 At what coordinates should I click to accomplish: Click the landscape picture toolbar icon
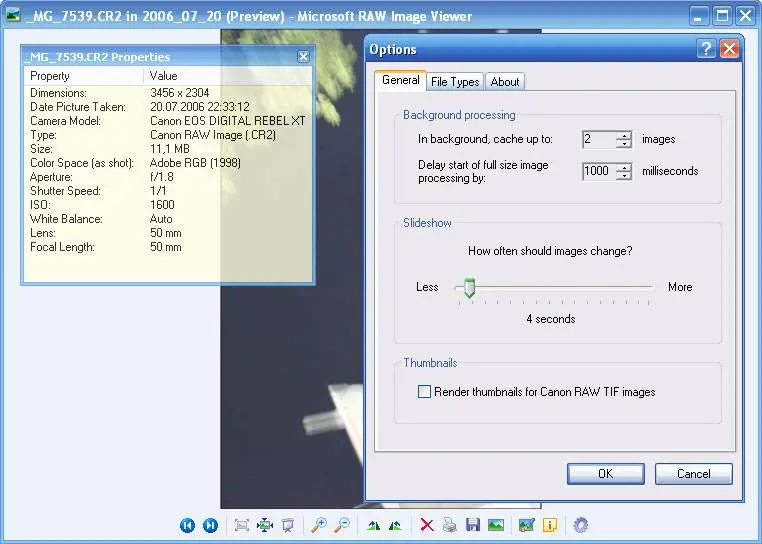[496, 525]
